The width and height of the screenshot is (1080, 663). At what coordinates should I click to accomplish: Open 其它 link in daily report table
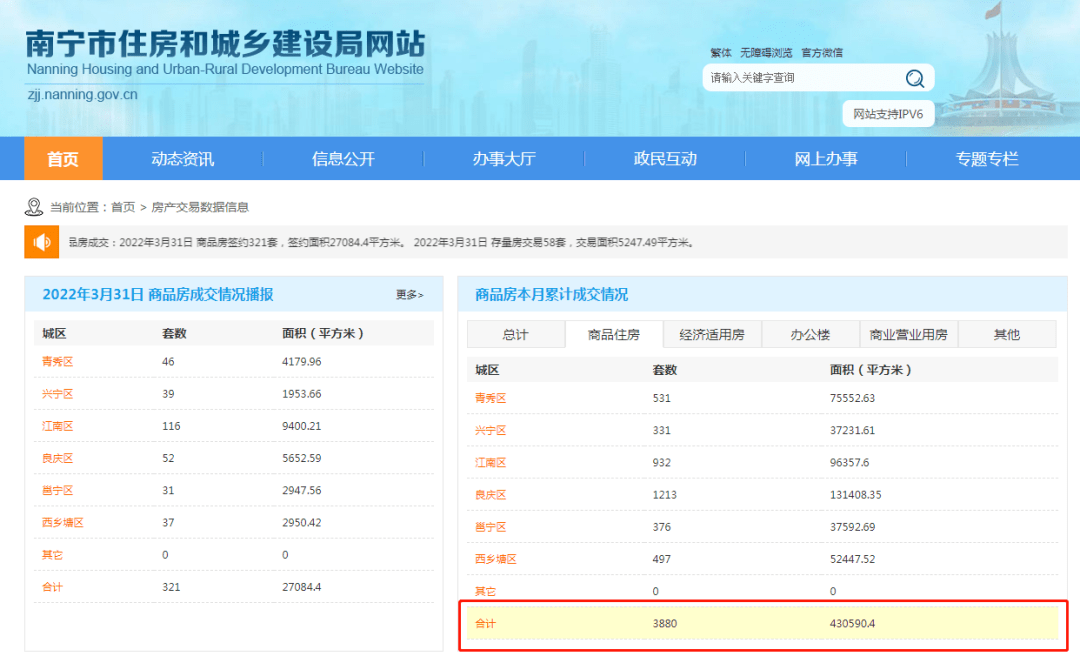pyautogui.click(x=52, y=555)
